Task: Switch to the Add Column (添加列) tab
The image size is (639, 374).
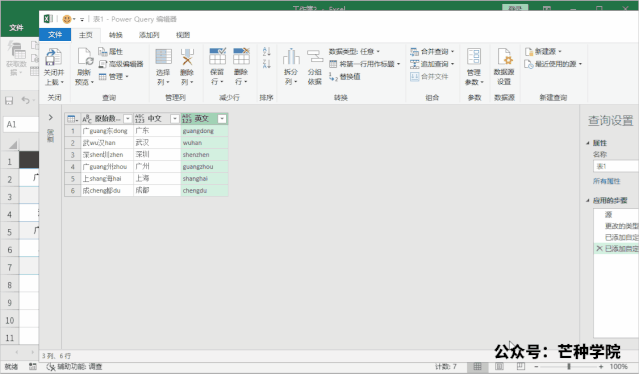Action: 149,35
